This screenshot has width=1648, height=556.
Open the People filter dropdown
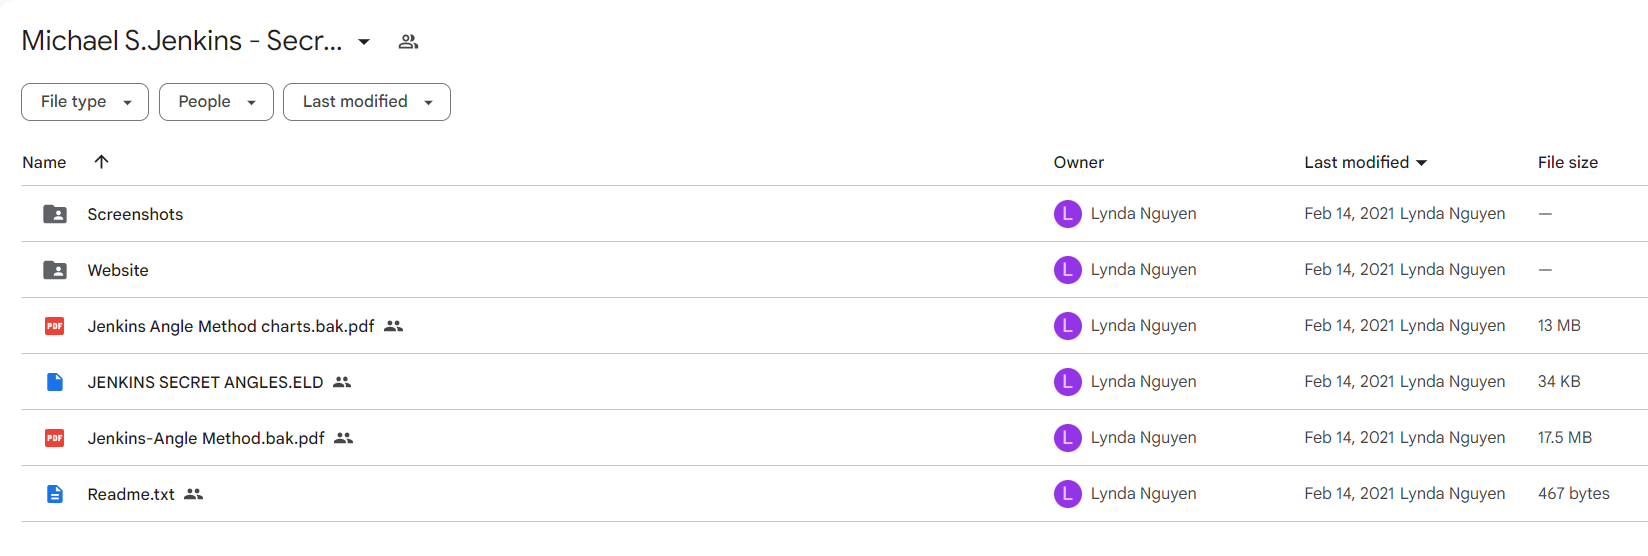pyautogui.click(x=216, y=102)
